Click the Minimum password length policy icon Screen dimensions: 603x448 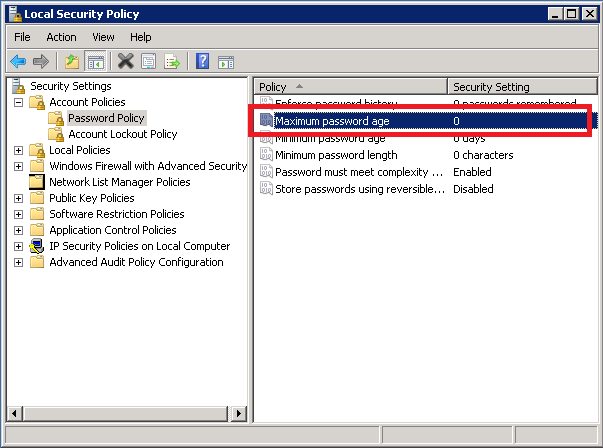(x=266, y=154)
